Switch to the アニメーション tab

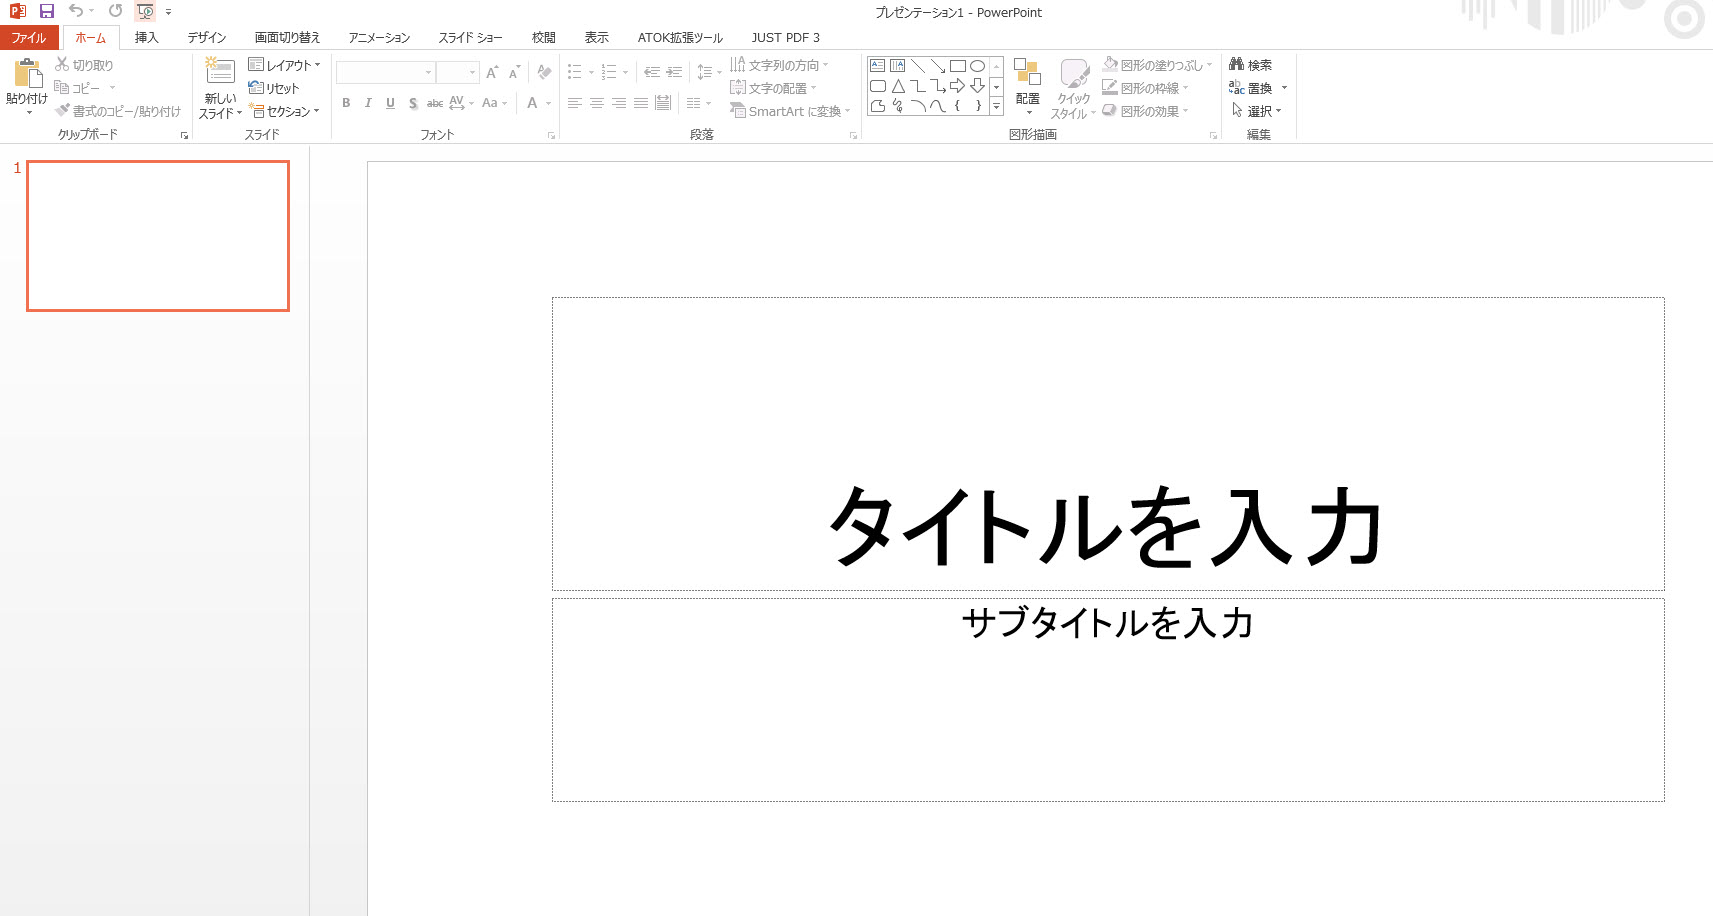[x=379, y=38]
